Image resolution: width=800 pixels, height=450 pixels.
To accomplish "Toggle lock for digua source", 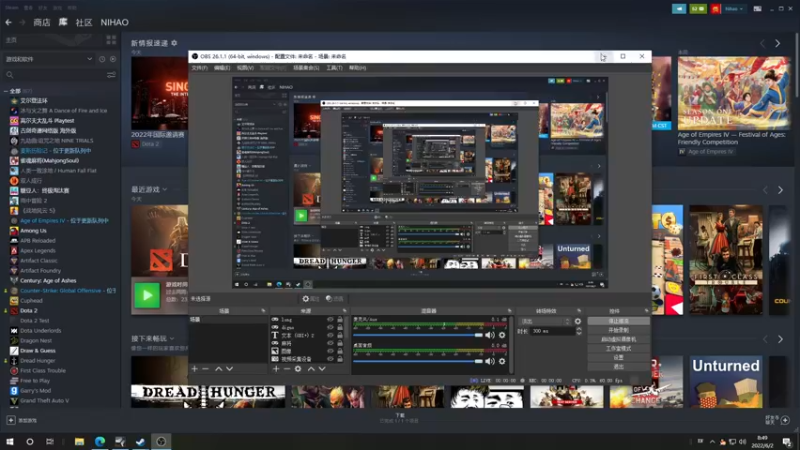I will coord(340,328).
